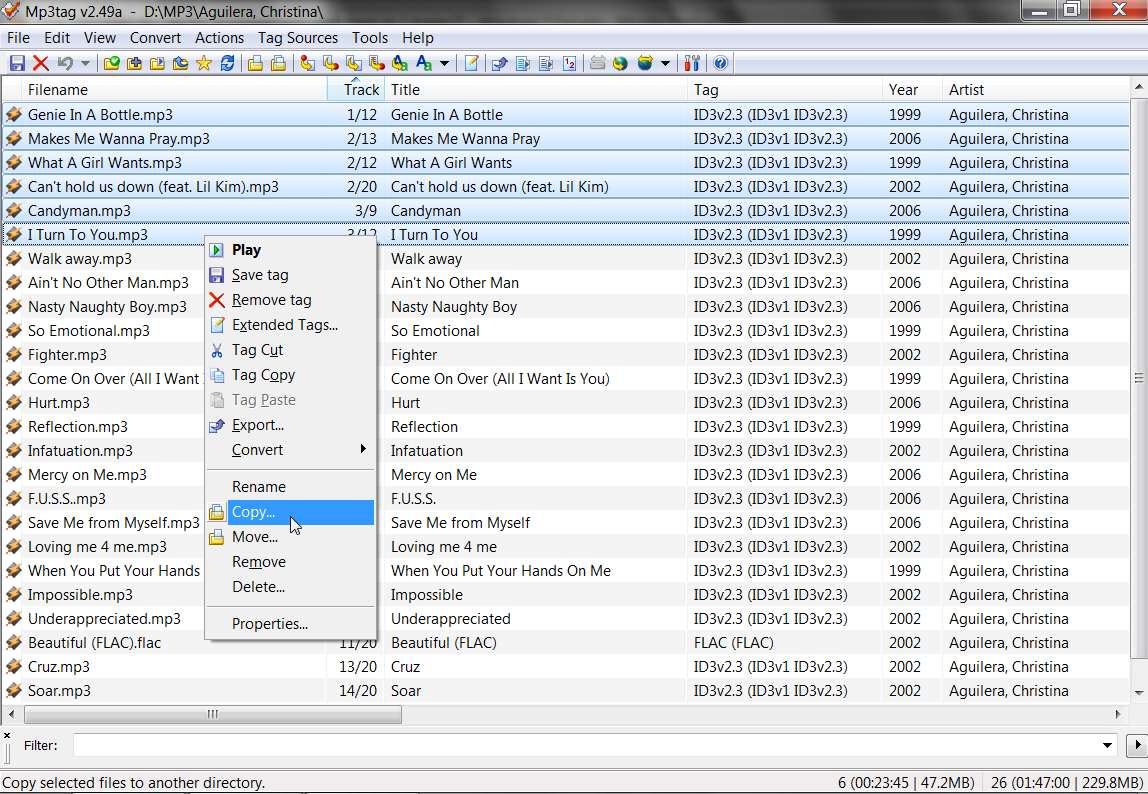
Task: Click the Tag - Filename converter toolbar icon
Action: point(308,64)
